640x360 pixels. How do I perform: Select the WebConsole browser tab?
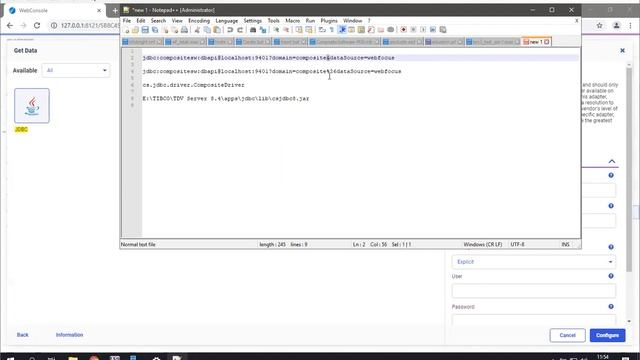coord(55,10)
